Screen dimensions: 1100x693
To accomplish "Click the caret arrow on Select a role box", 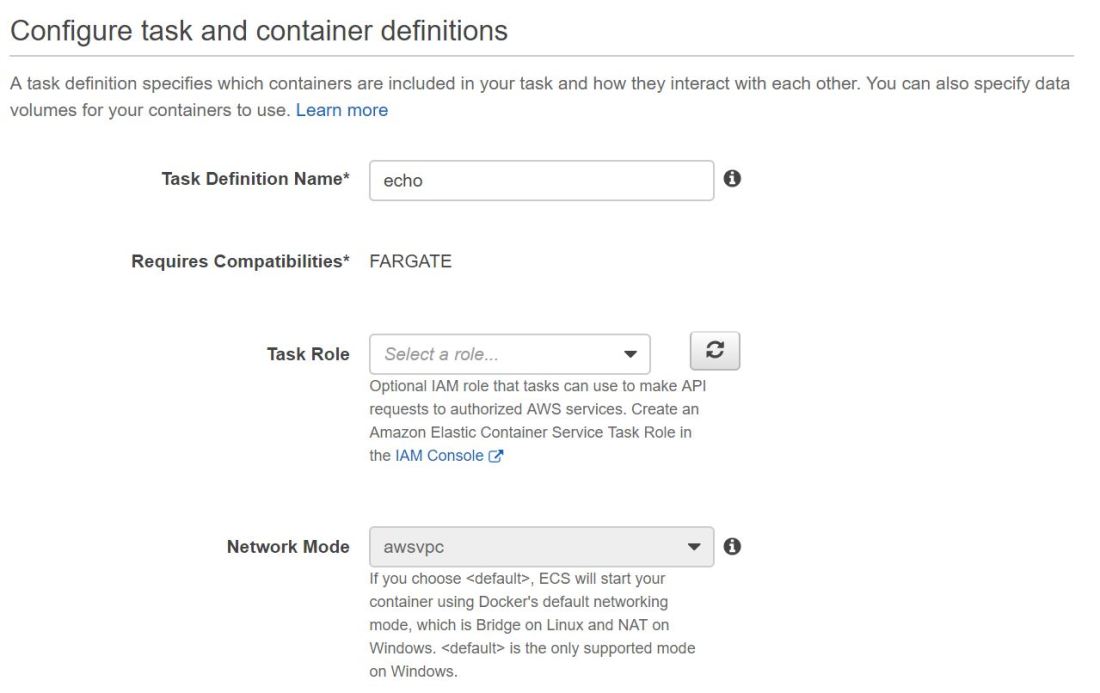I will pyautogui.click(x=631, y=353).
